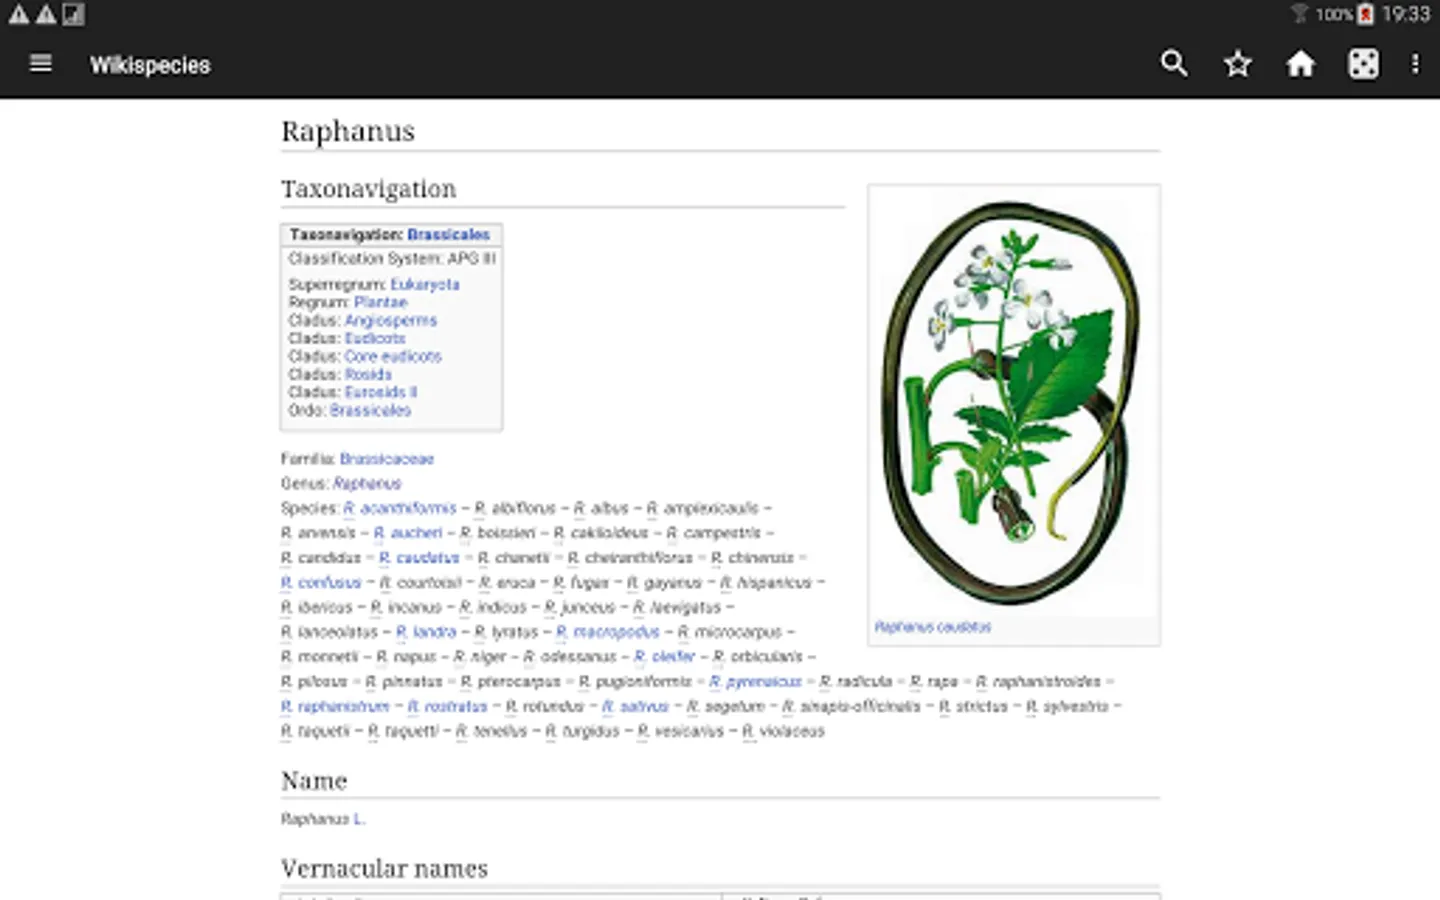Open the Eukaryota superregnum link
This screenshot has height=900, width=1440.
(425, 284)
